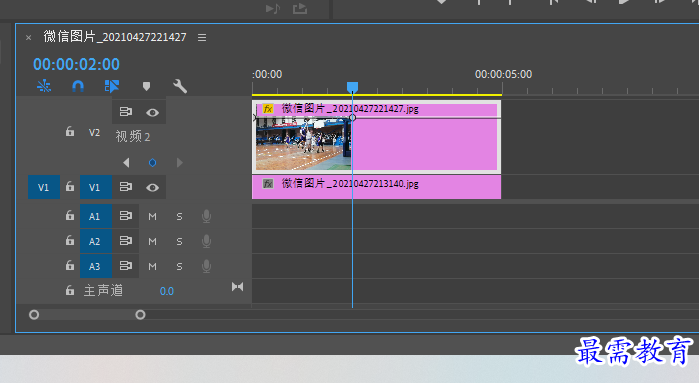Click the blue playhead marker

(x=352, y=87)
